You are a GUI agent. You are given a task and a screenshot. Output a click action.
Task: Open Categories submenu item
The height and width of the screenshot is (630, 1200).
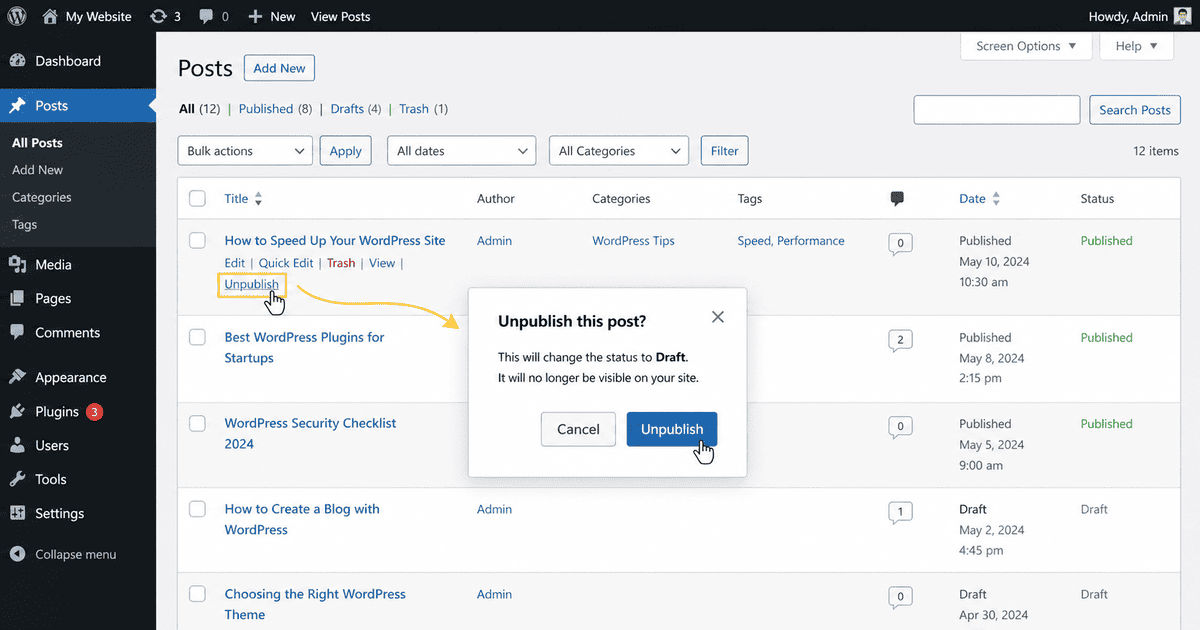coord(42,197)
